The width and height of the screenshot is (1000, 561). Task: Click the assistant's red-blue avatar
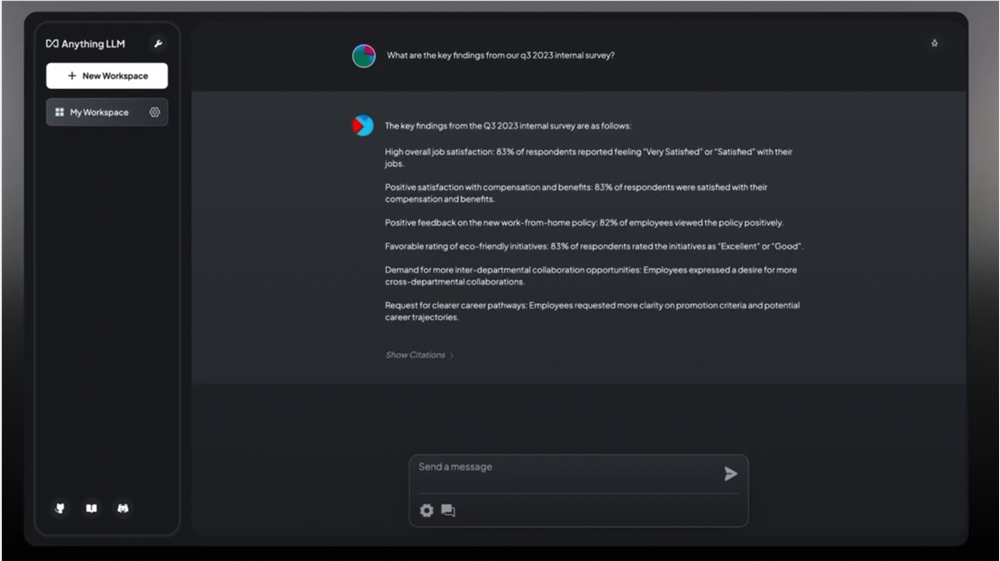(363, 126)
